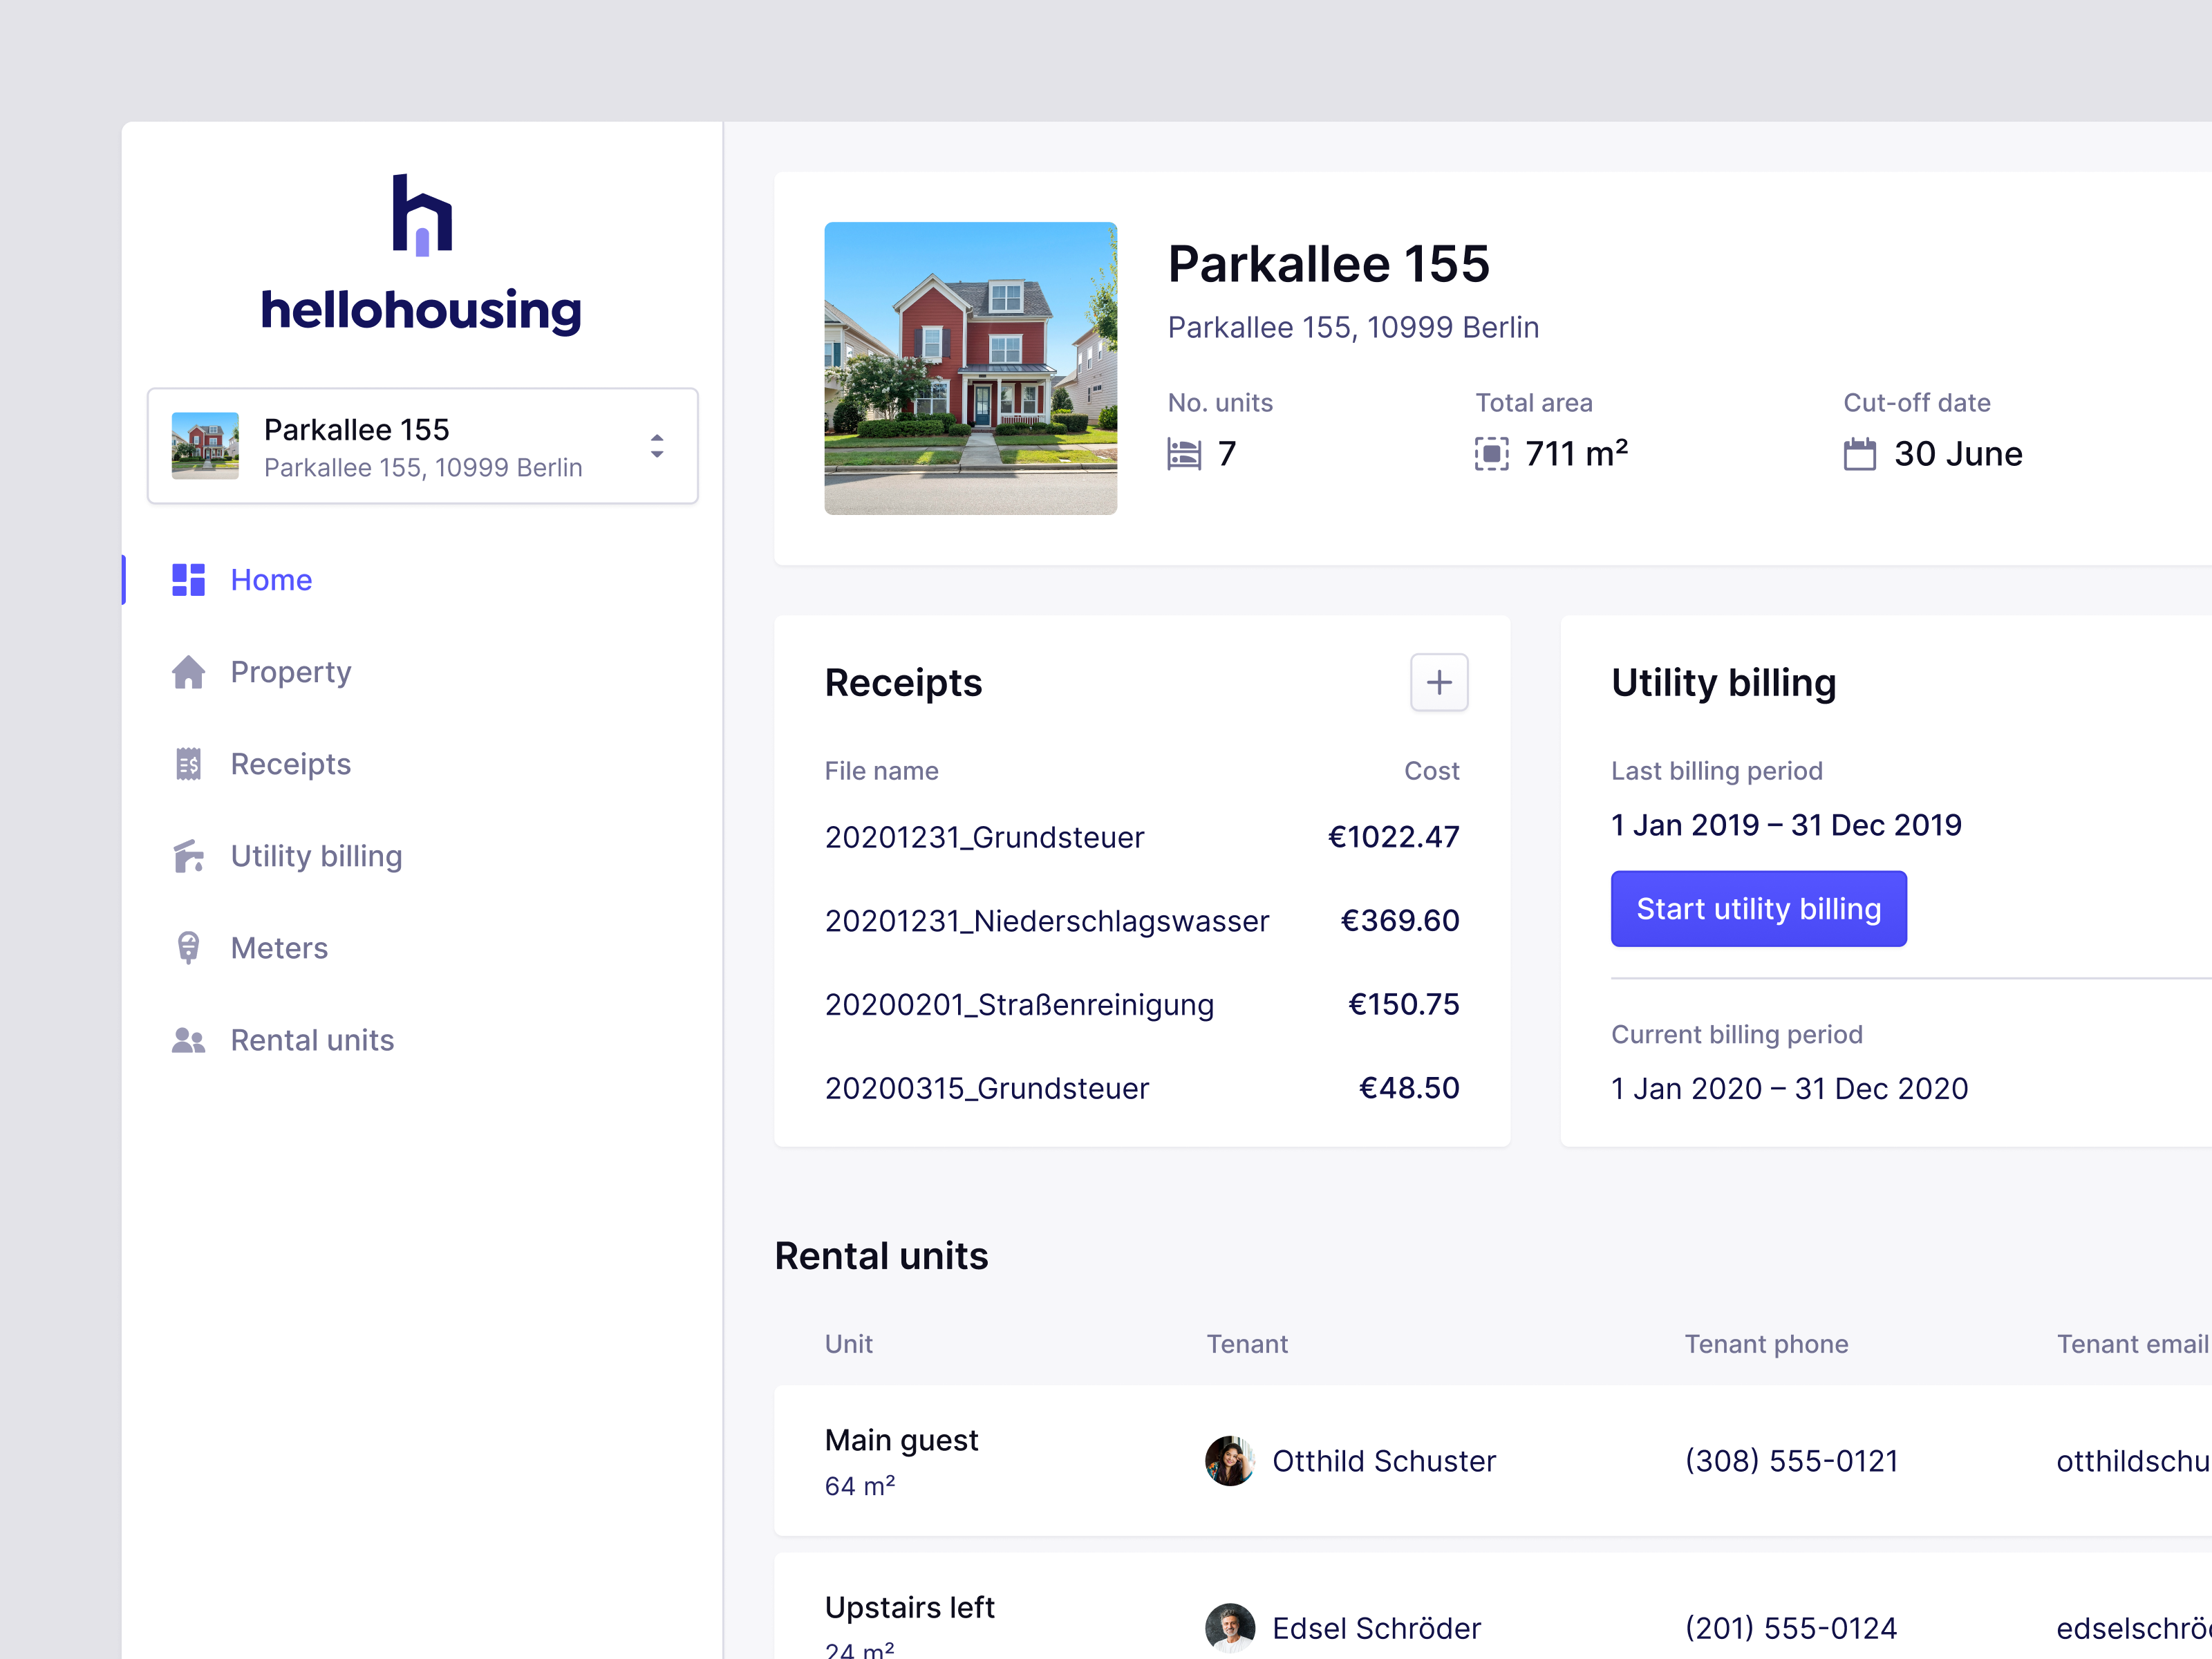Click the Home dashboard grid icon
This screenshot has width=2212, height=1659.
[x=188, y=580]
